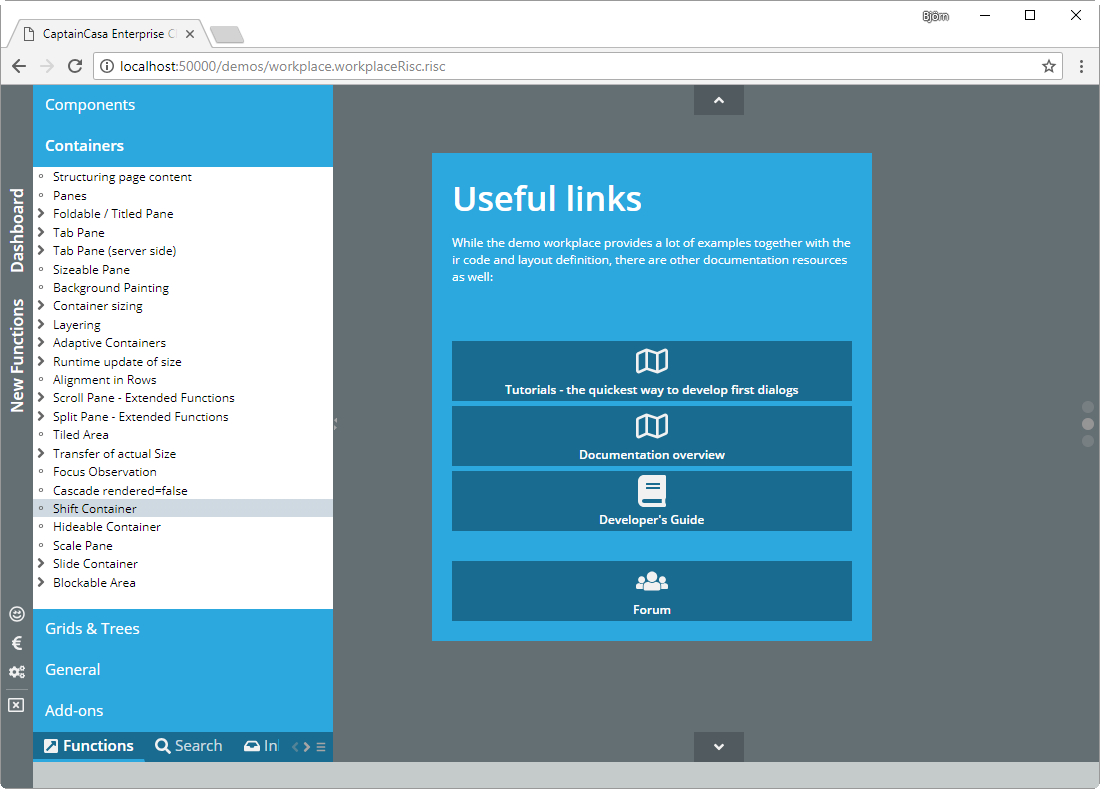This screenshot has height=789, width=1100.
Task: Click the right arrow in the tab scroller
Action: (x=307, y=747)
